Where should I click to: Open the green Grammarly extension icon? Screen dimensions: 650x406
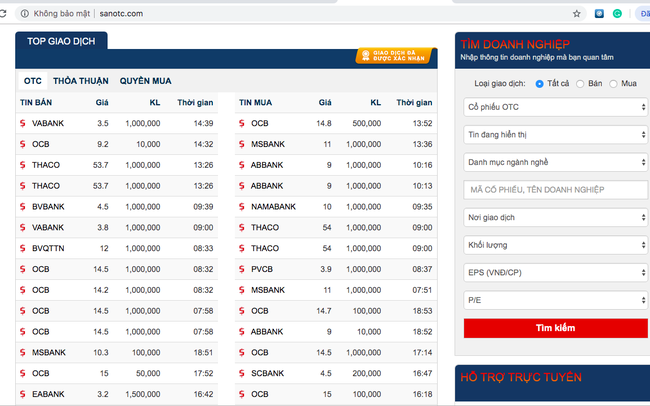coord(617,14)
